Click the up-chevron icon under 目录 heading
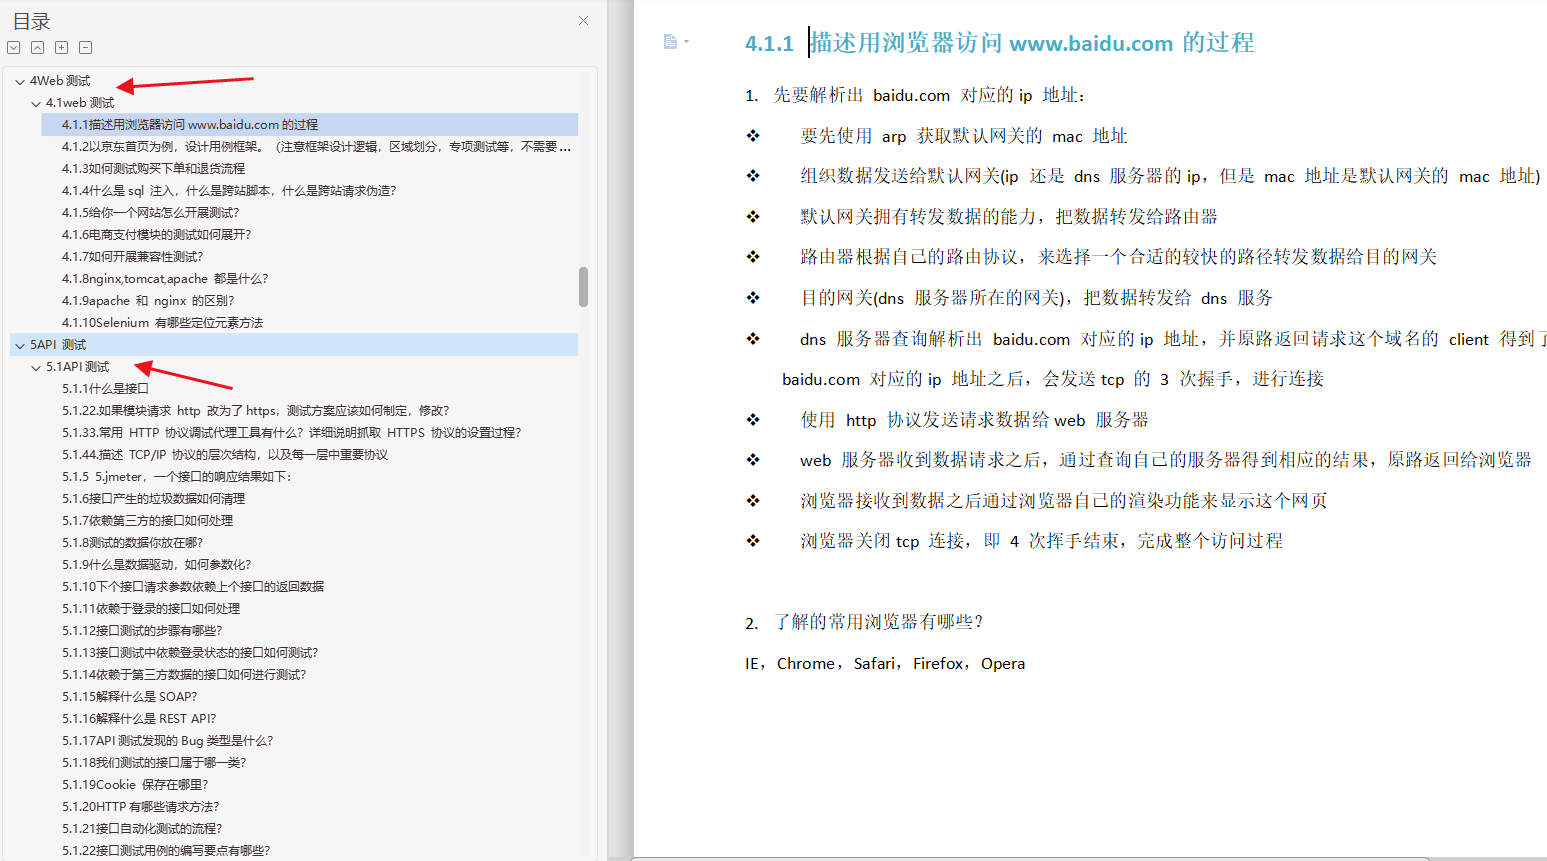The width and height of the screenshot is (1547, 861). pyautogui.click(x=37, y=47)
